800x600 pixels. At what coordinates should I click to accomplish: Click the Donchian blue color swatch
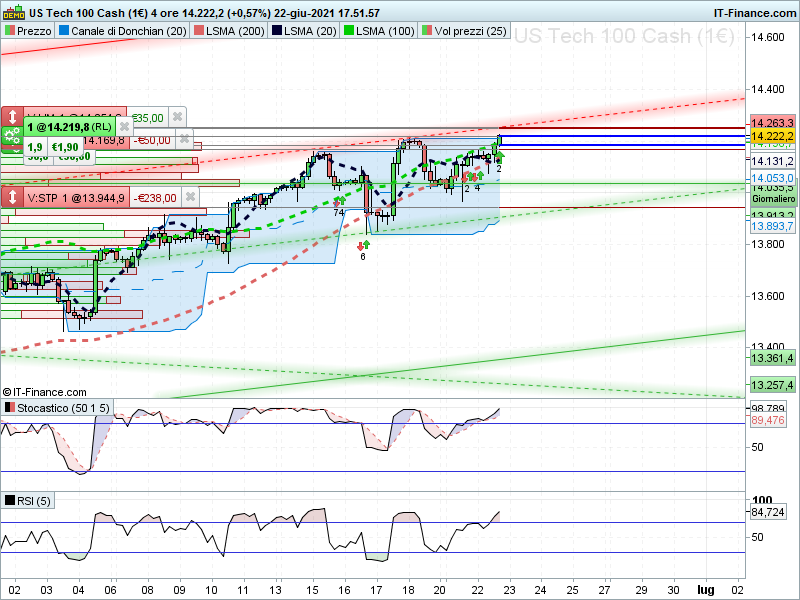(64, 31)
